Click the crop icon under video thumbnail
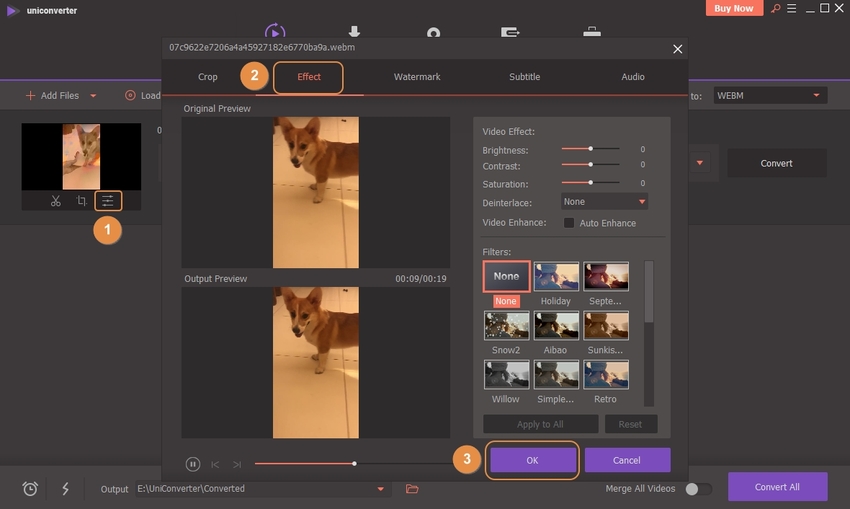The width and height of the screenshot is (850, 509). [82, 201]
